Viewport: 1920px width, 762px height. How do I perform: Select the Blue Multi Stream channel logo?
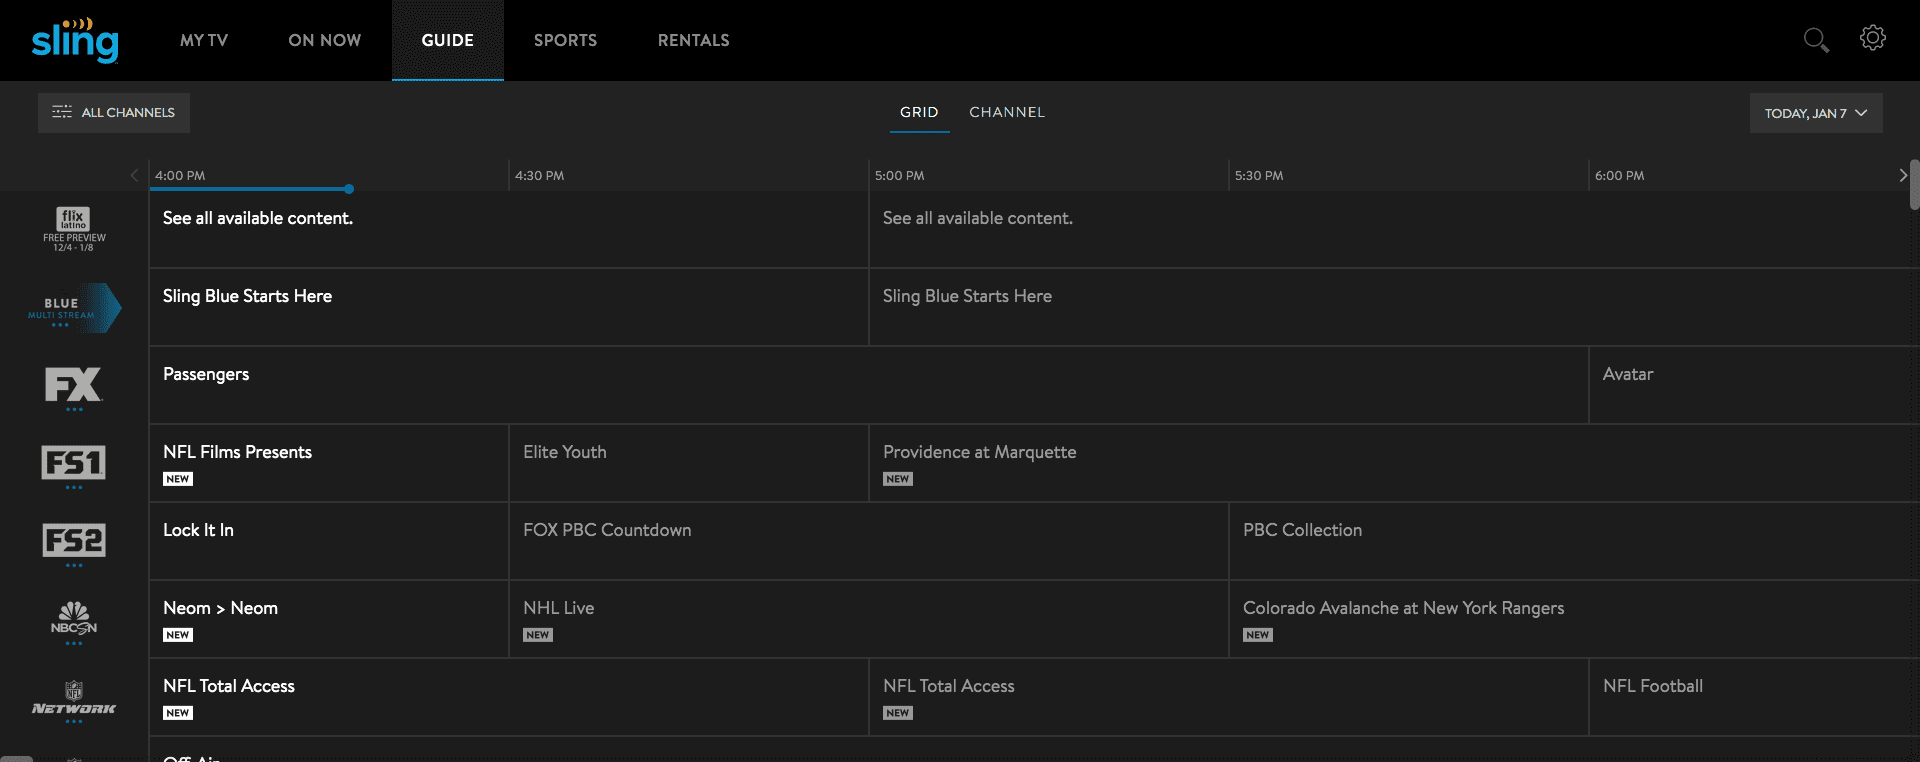[74, 307]
